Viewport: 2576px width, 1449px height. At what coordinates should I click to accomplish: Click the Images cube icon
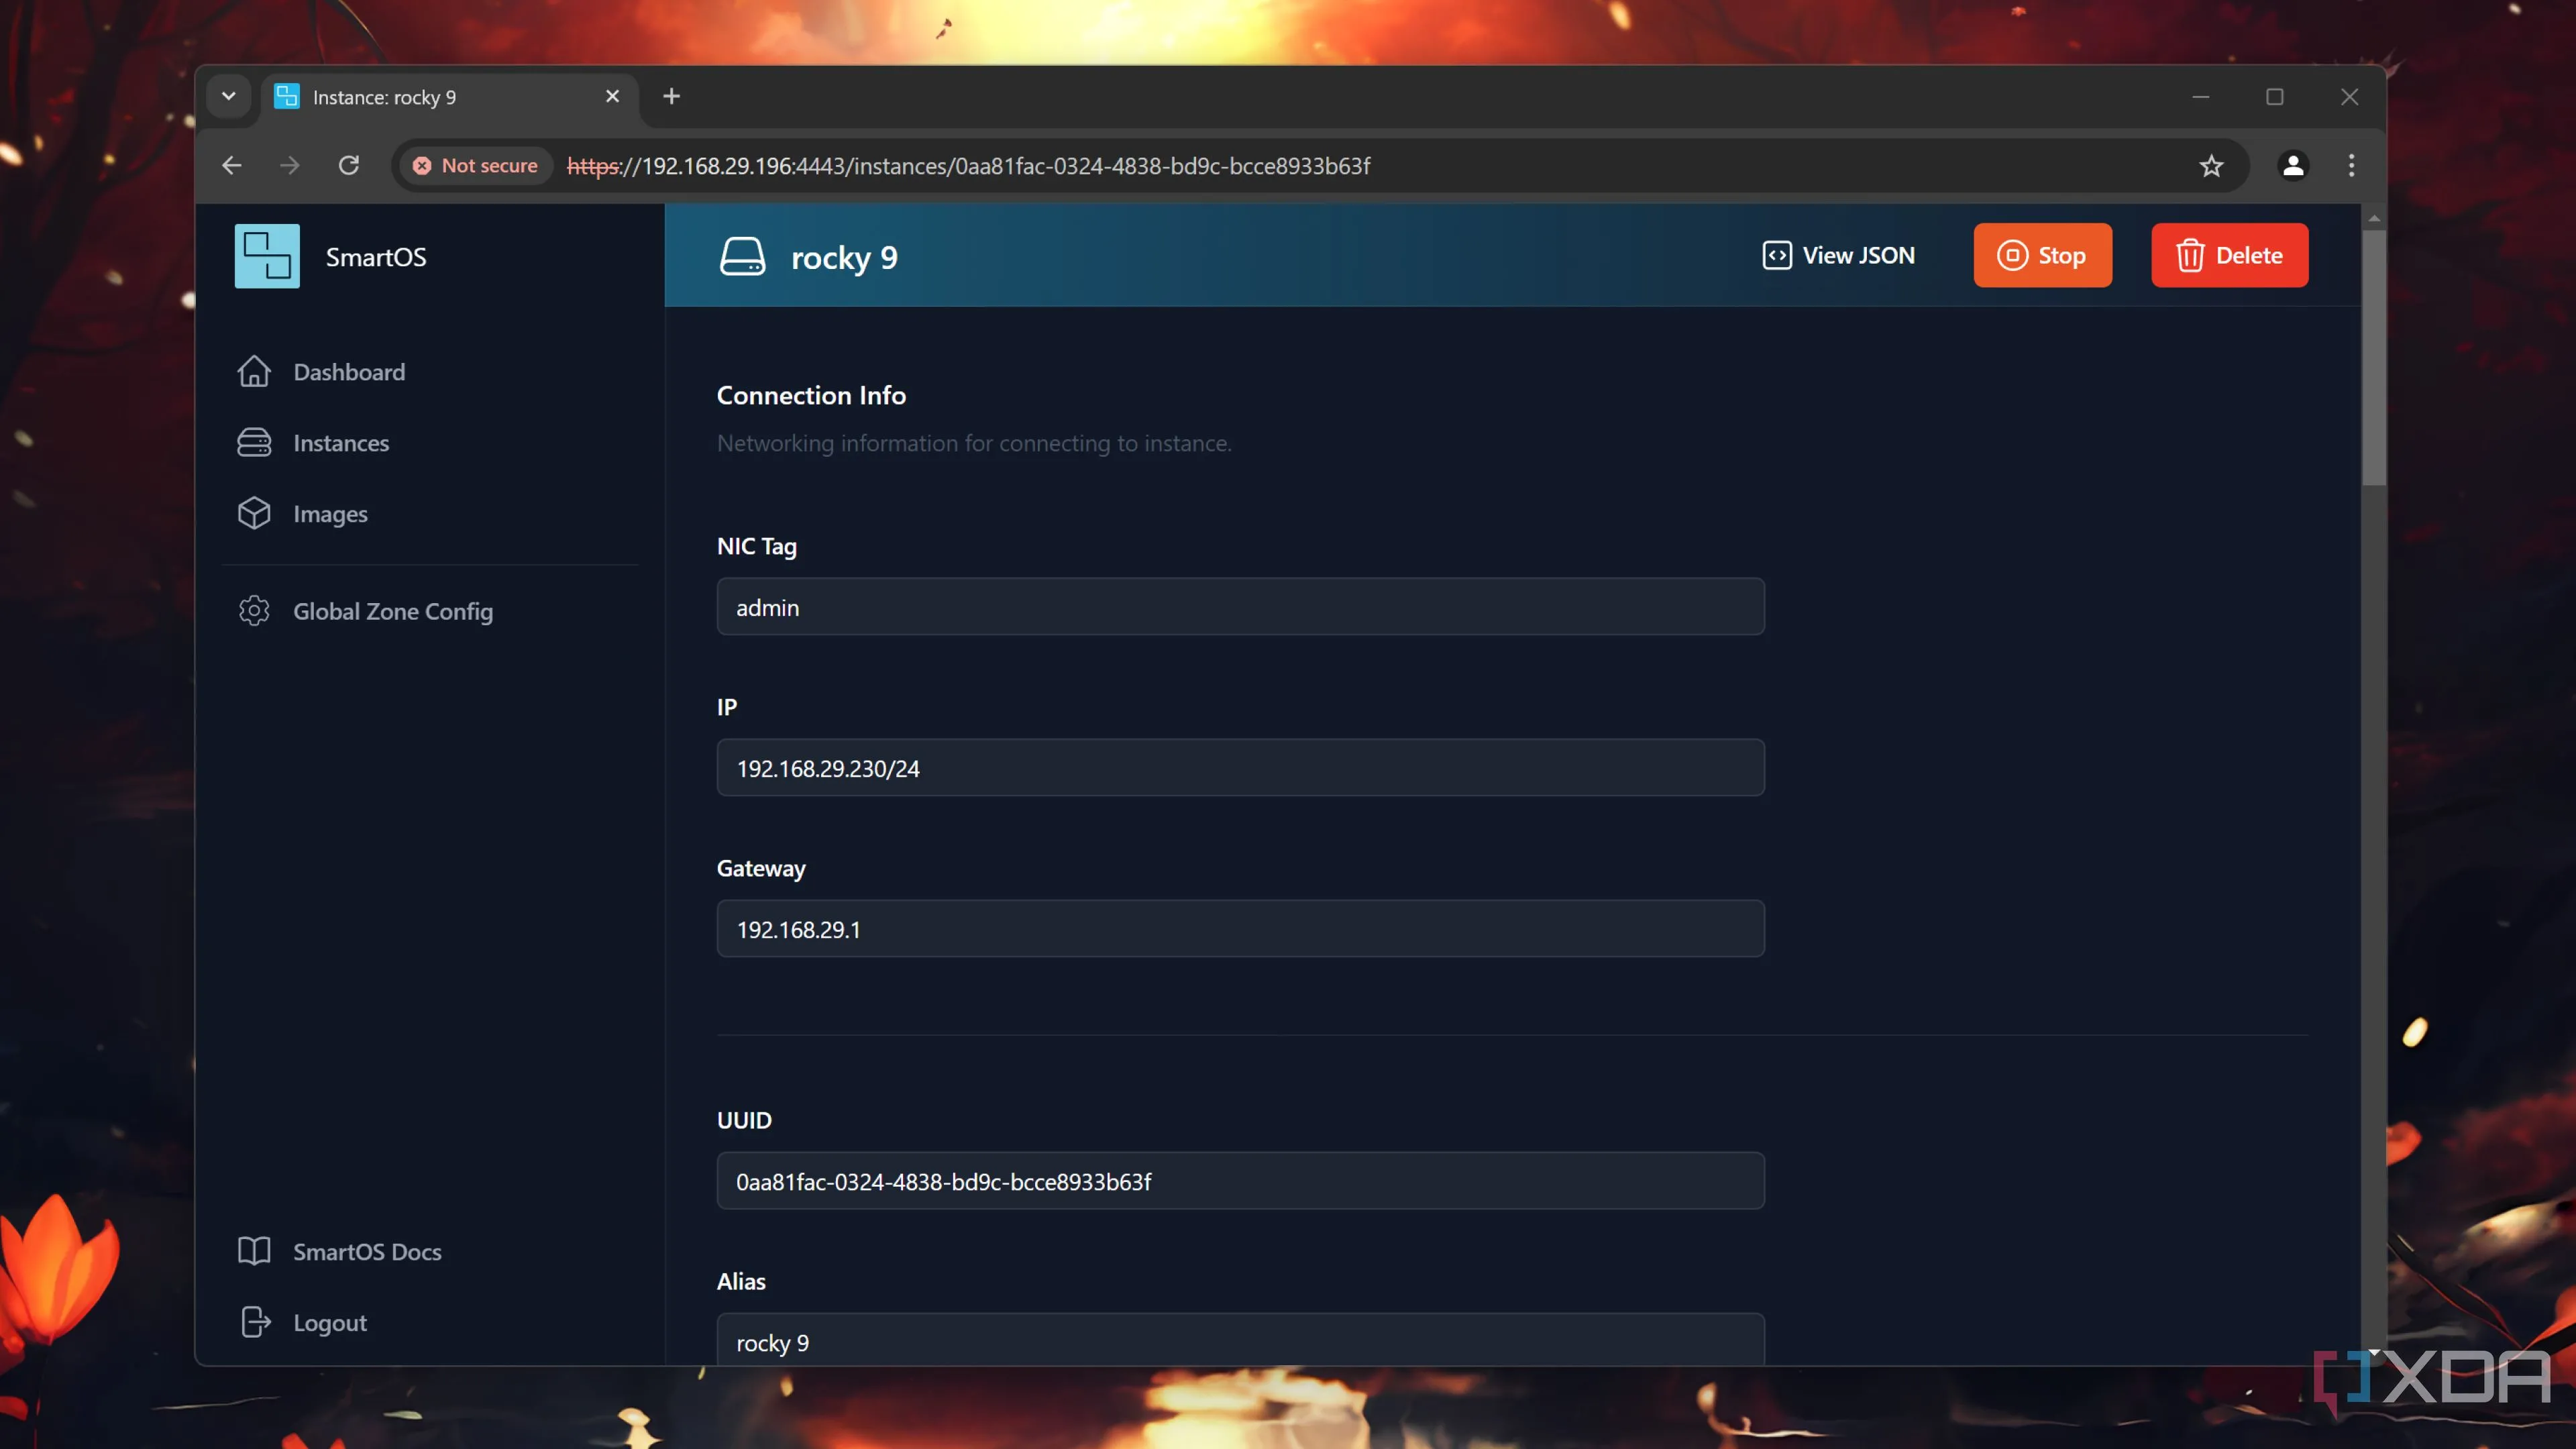point(254,513)
